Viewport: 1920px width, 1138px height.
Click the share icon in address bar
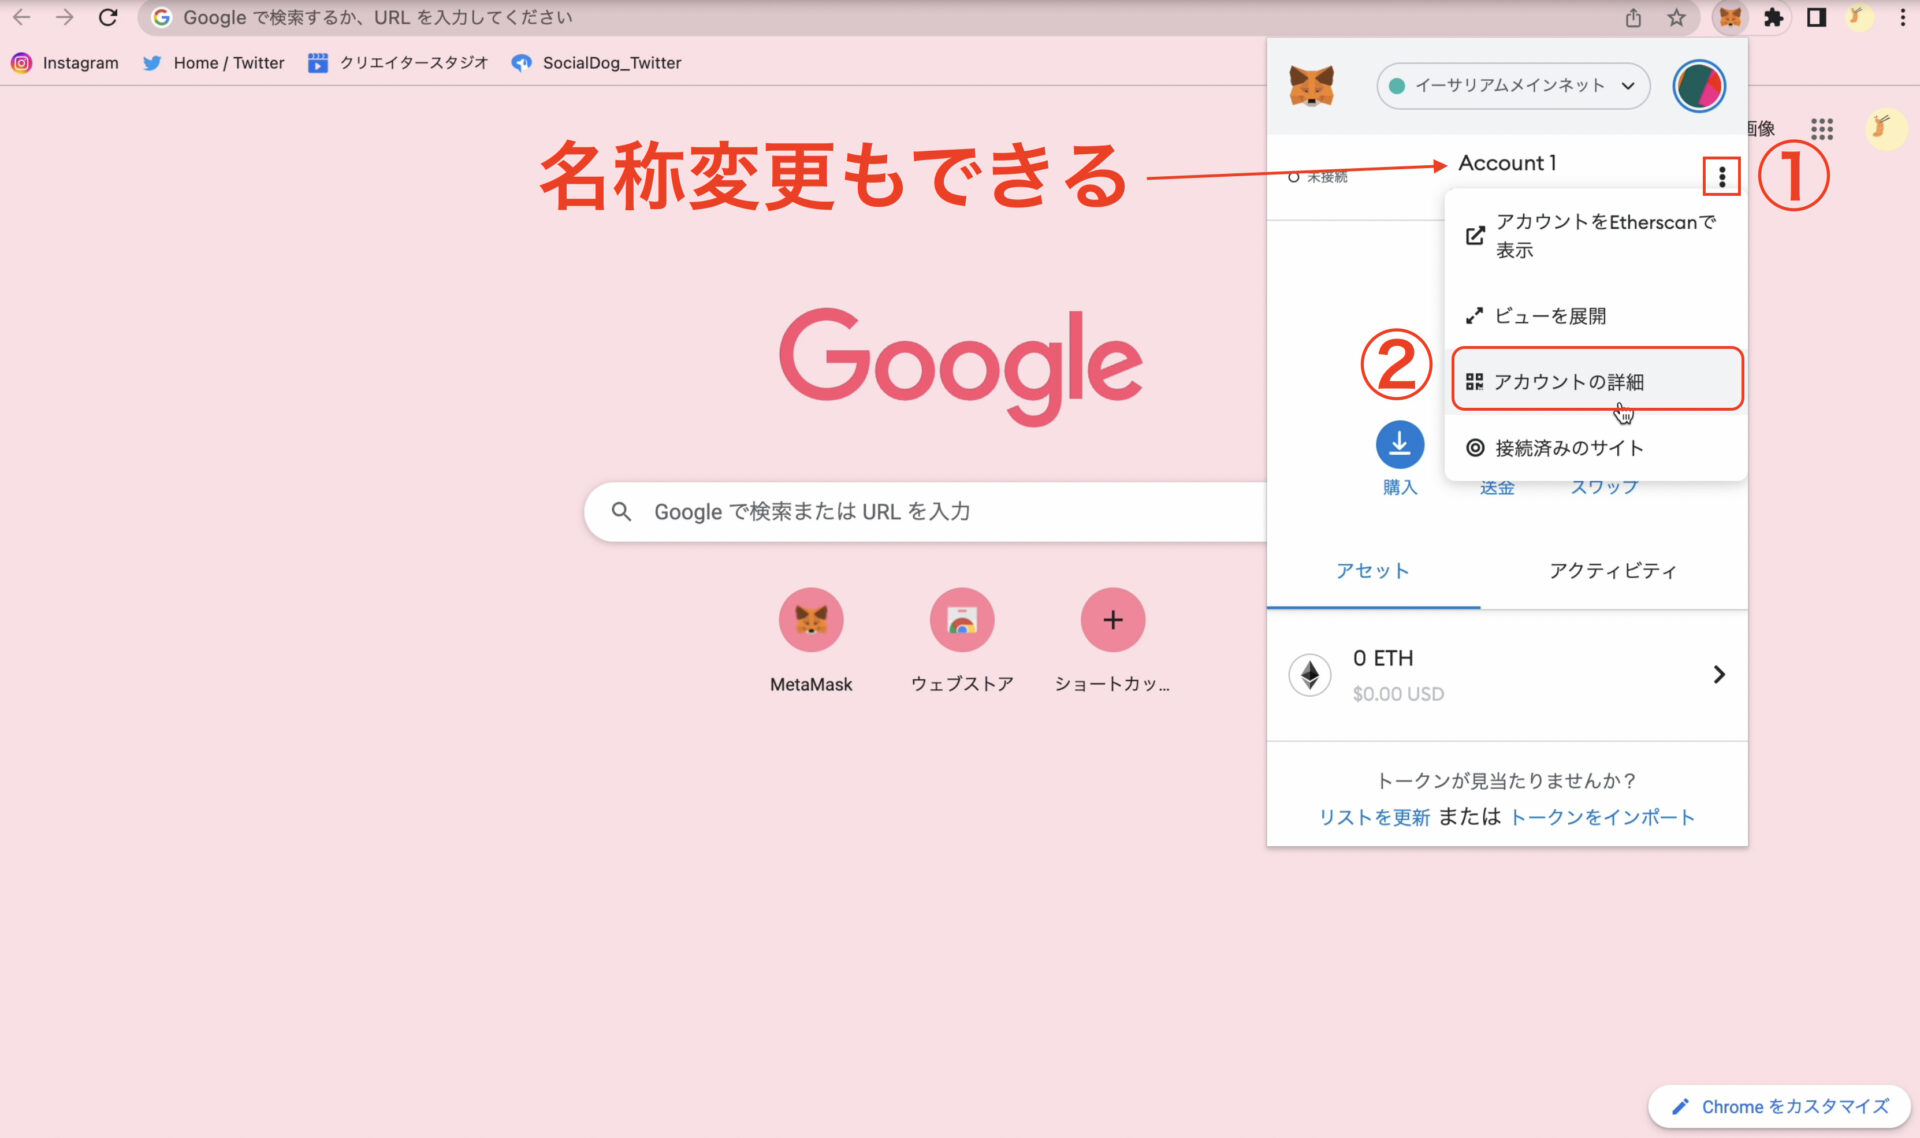[1633, 17]
